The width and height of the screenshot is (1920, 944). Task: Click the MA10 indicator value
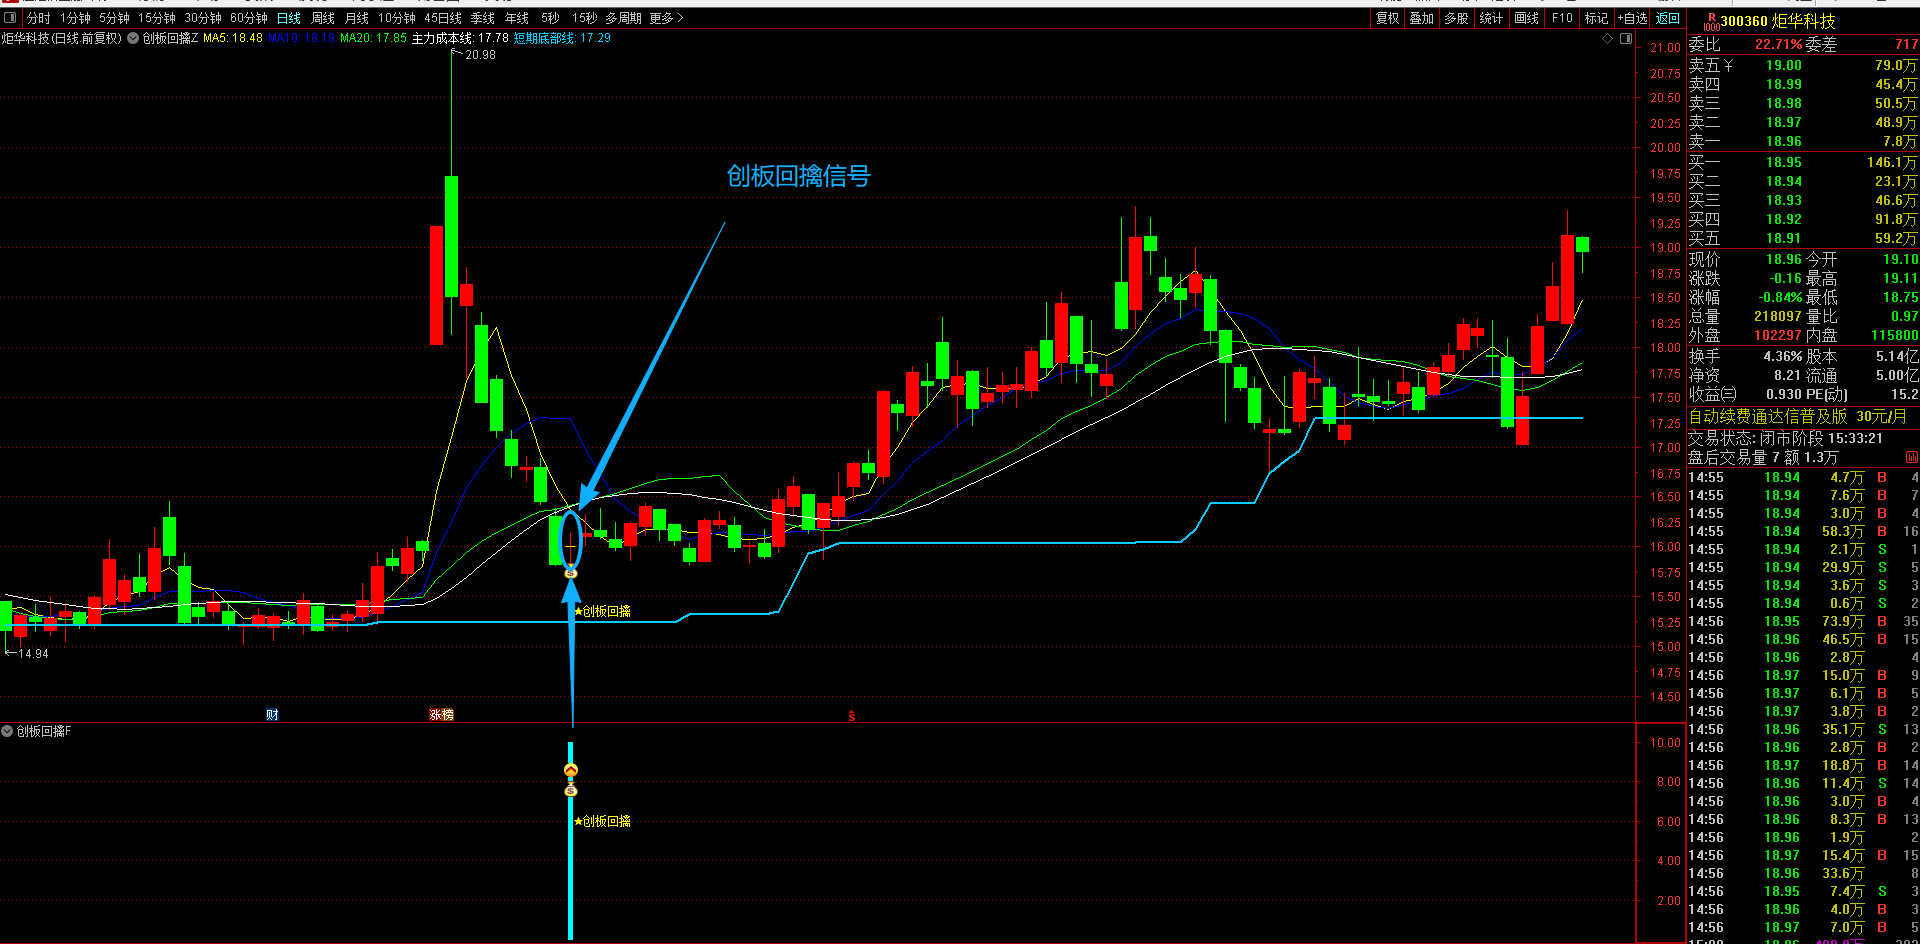[x=301, y=38]
